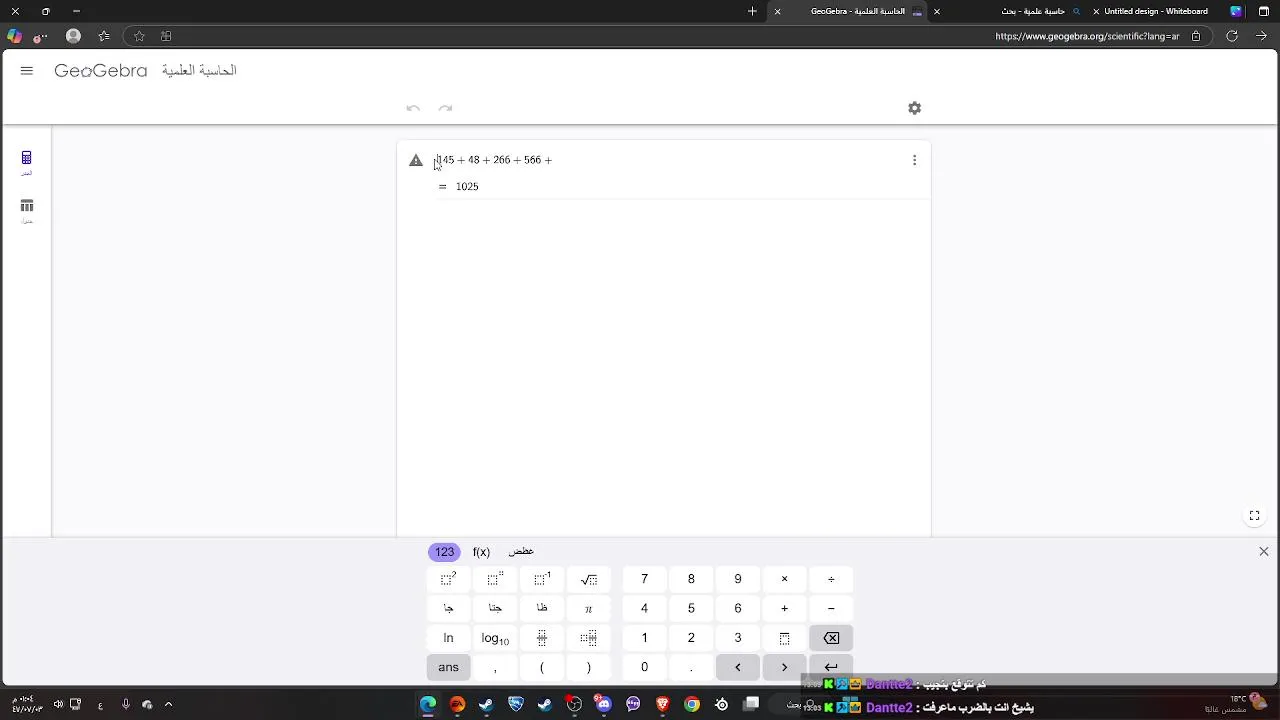Open Discord from taskbar

[x=603, y=704]
